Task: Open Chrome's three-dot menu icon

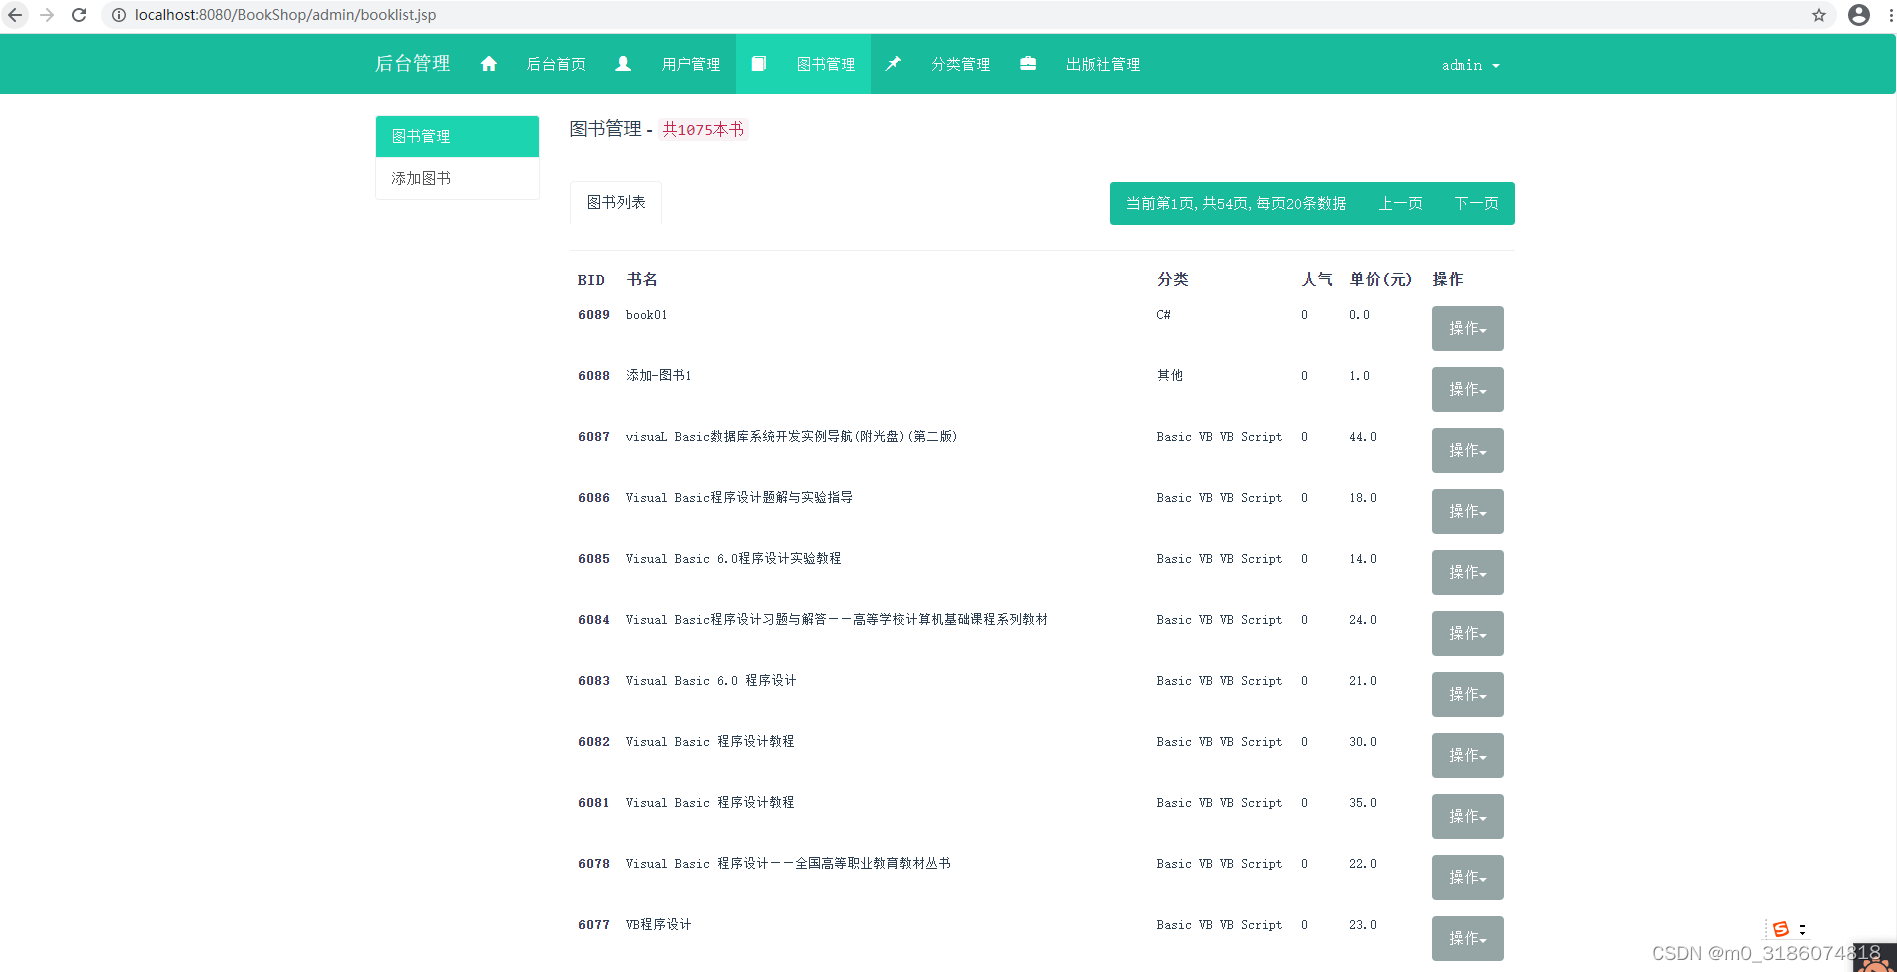Action: [x=1888, y=15]
